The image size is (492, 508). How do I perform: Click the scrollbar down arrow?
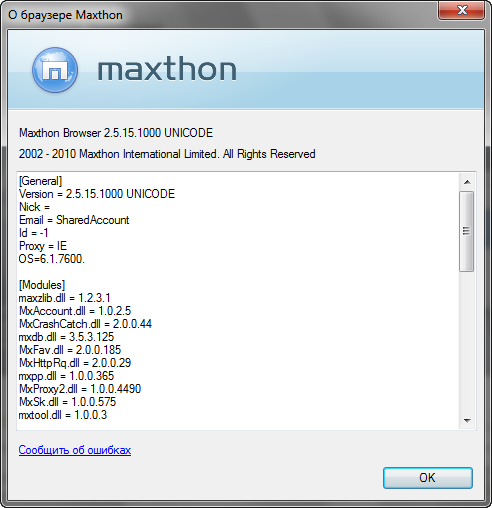tap(467, 421)
